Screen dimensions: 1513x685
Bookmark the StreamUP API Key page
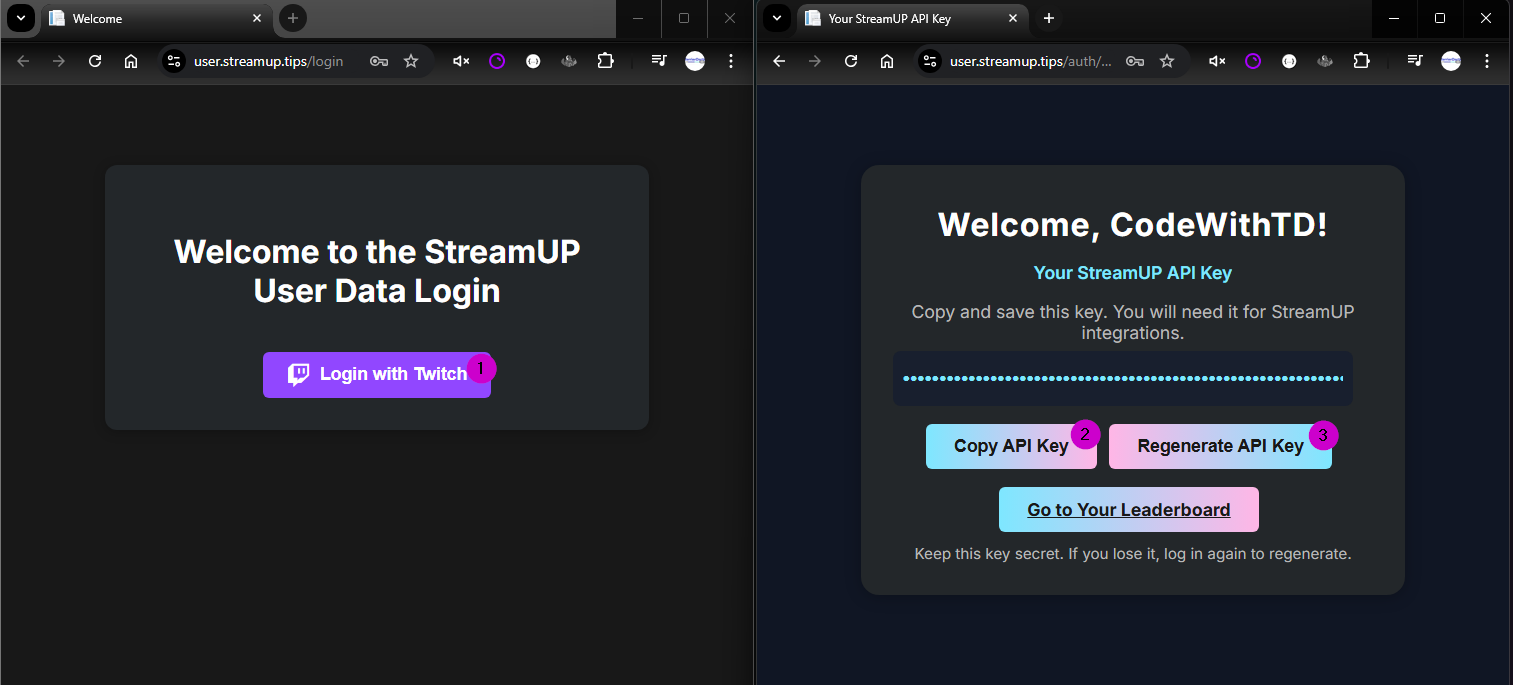click(1167, 61)
